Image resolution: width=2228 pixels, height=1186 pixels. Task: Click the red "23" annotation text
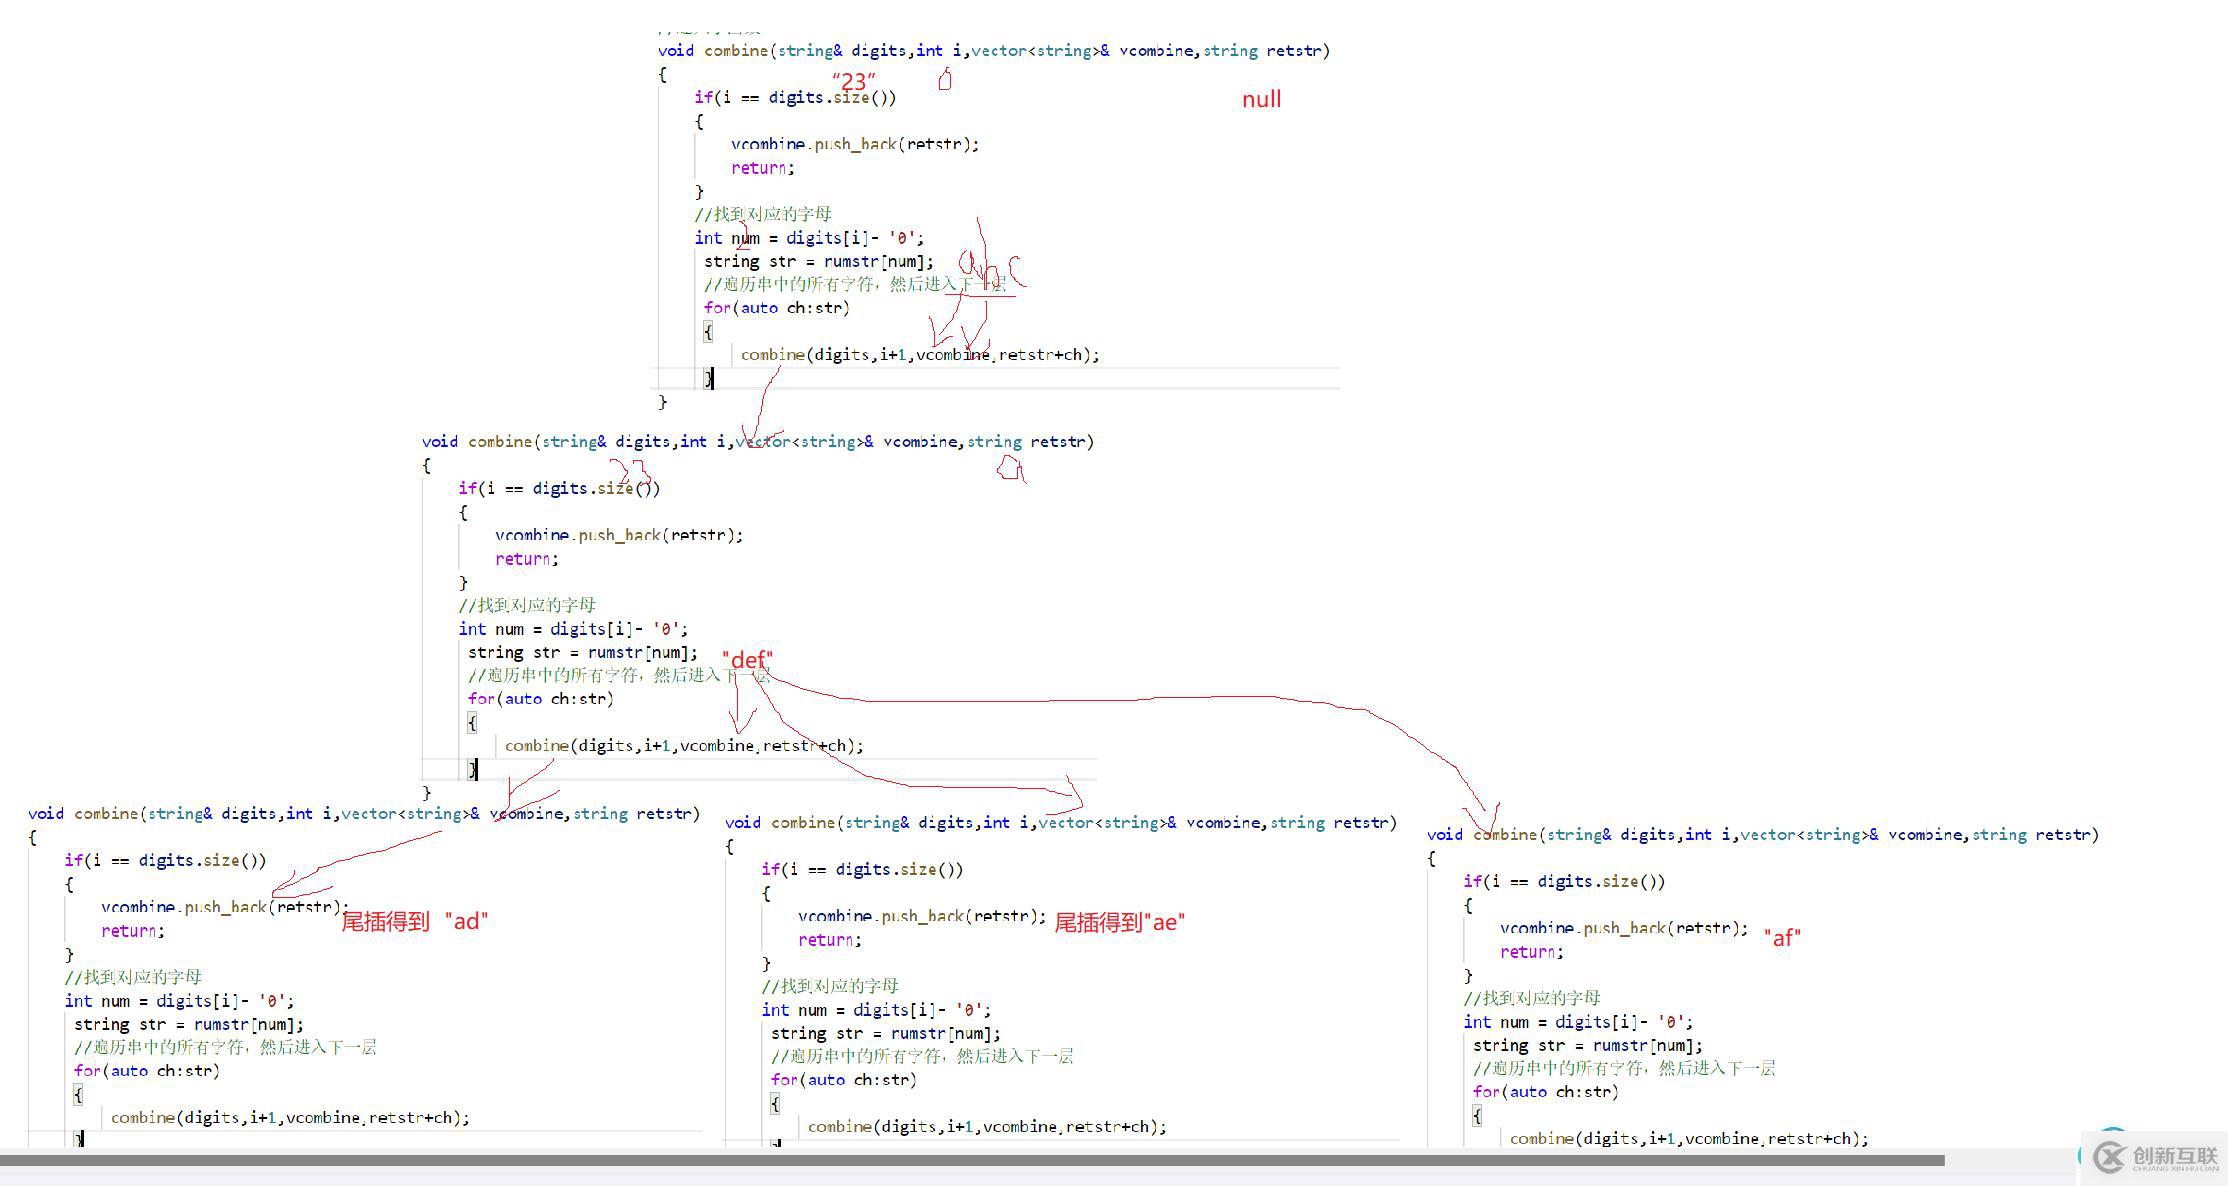(853, 81)
